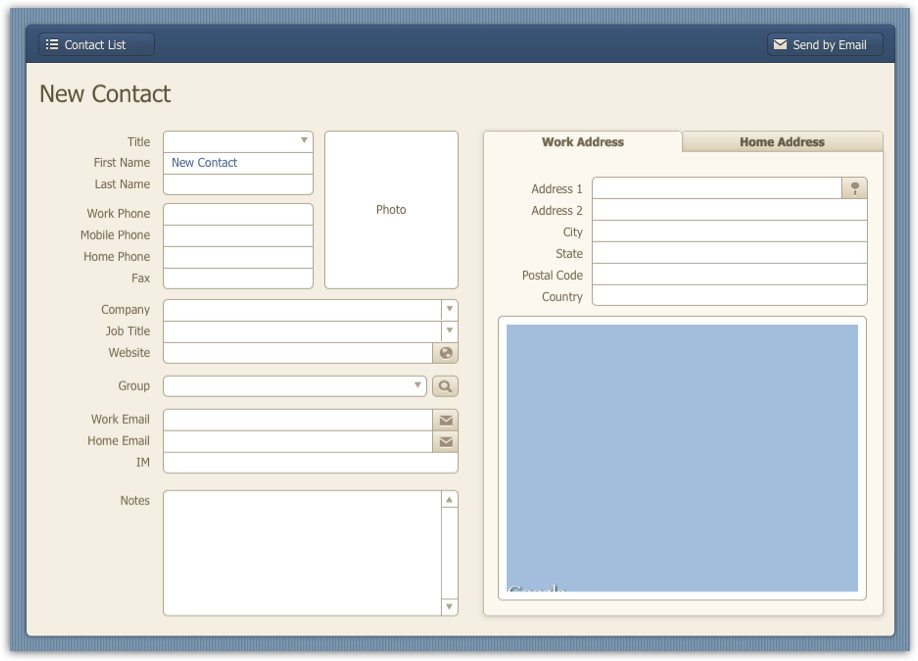Open the Group search magnifier
Viewport: 918px width, 661px height.
445,386
